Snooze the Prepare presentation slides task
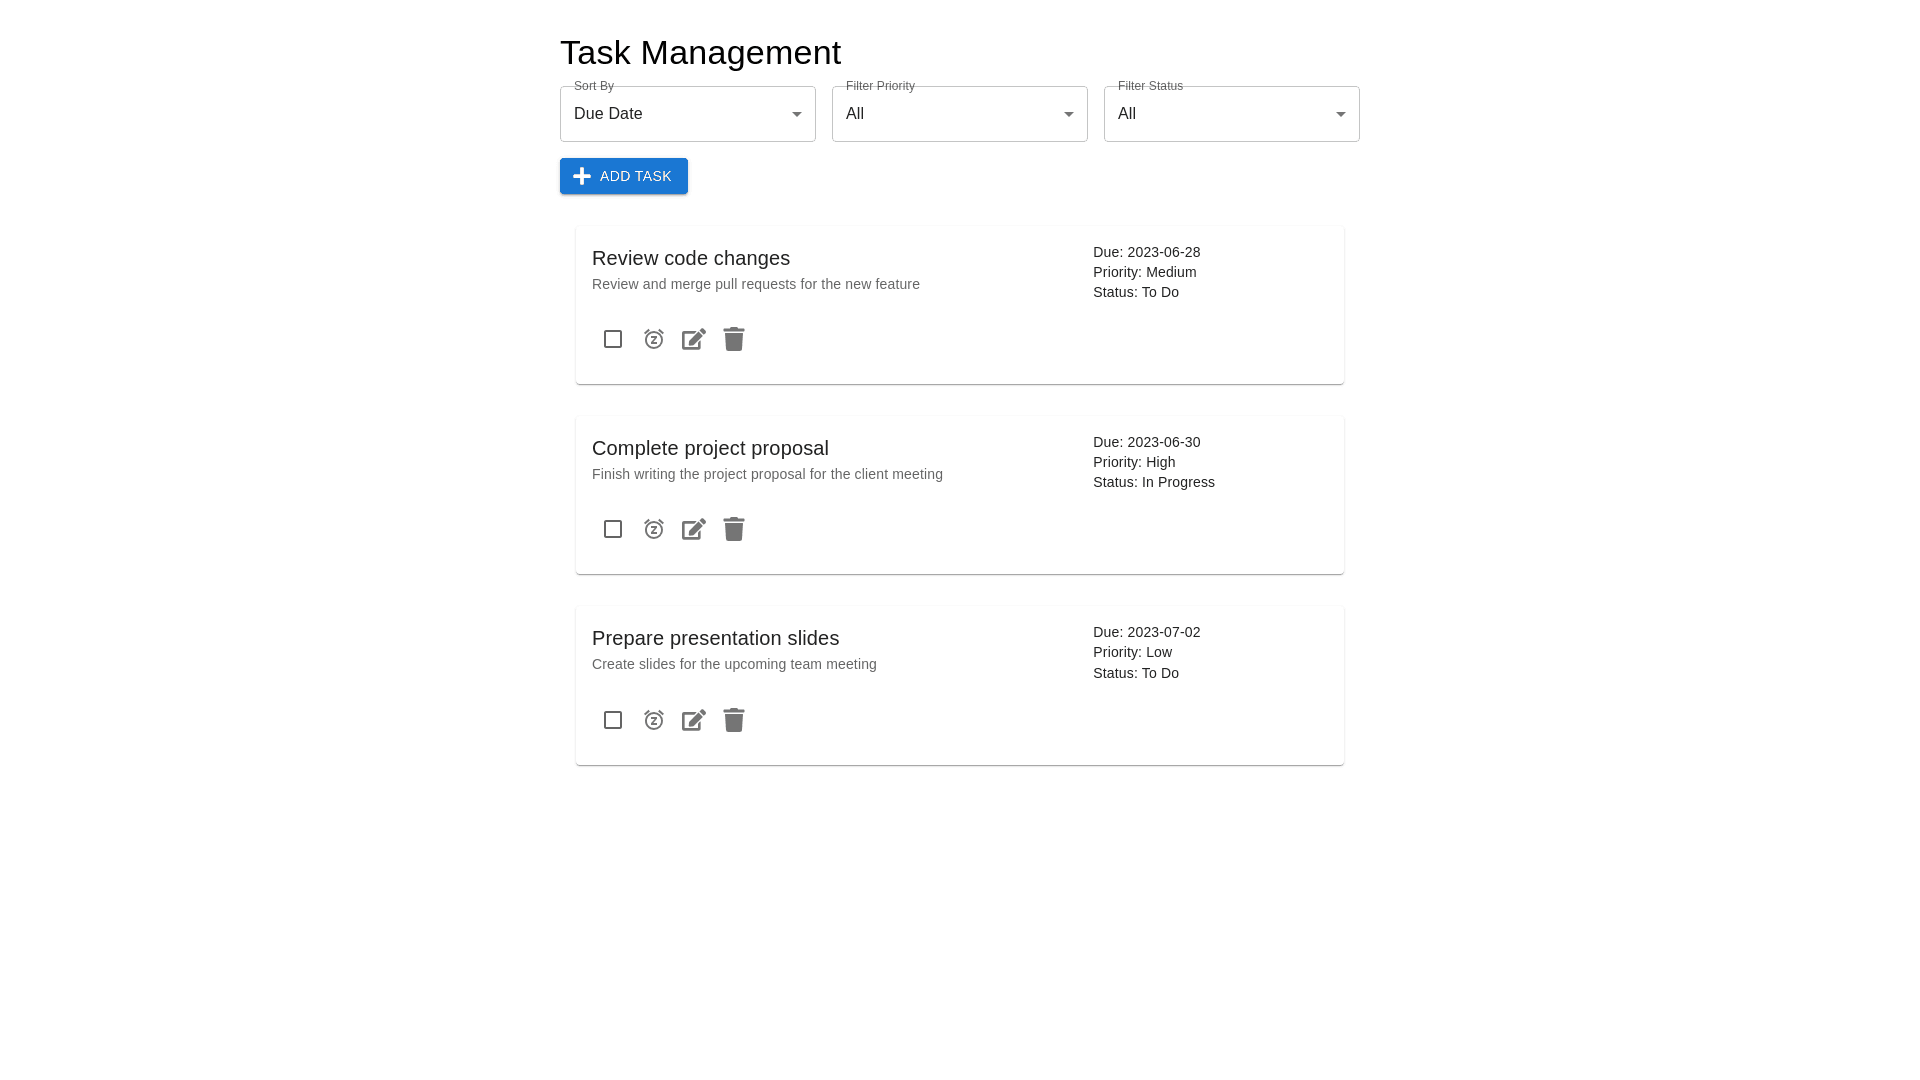This screenshot has width=1920, height=1080. point(654,720)
